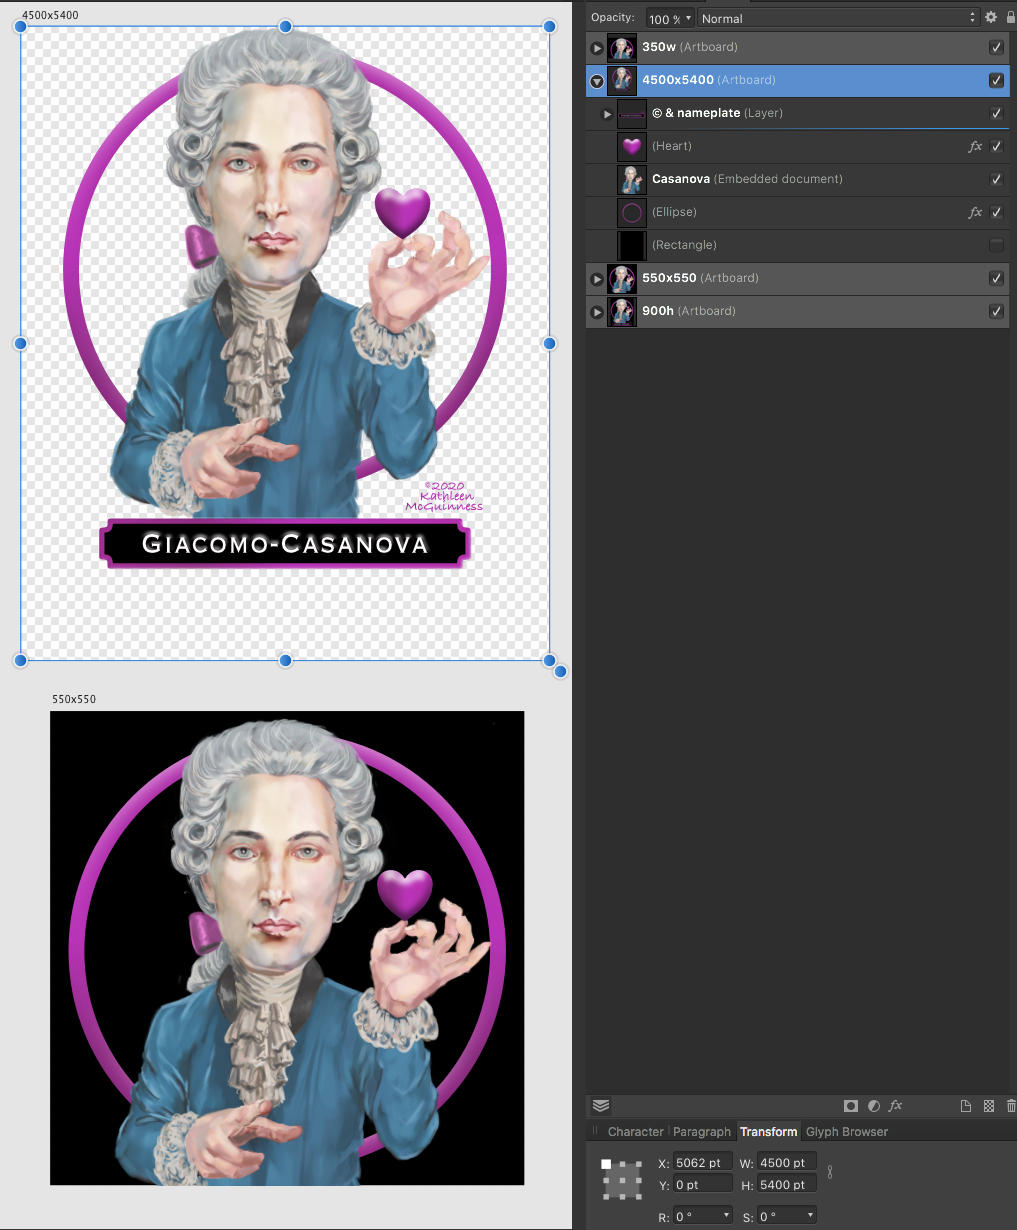The width and height of the screenshot is (1017, 1230).
Task: Expand the 900h artboard in Layers
Action: pos(597,312)
